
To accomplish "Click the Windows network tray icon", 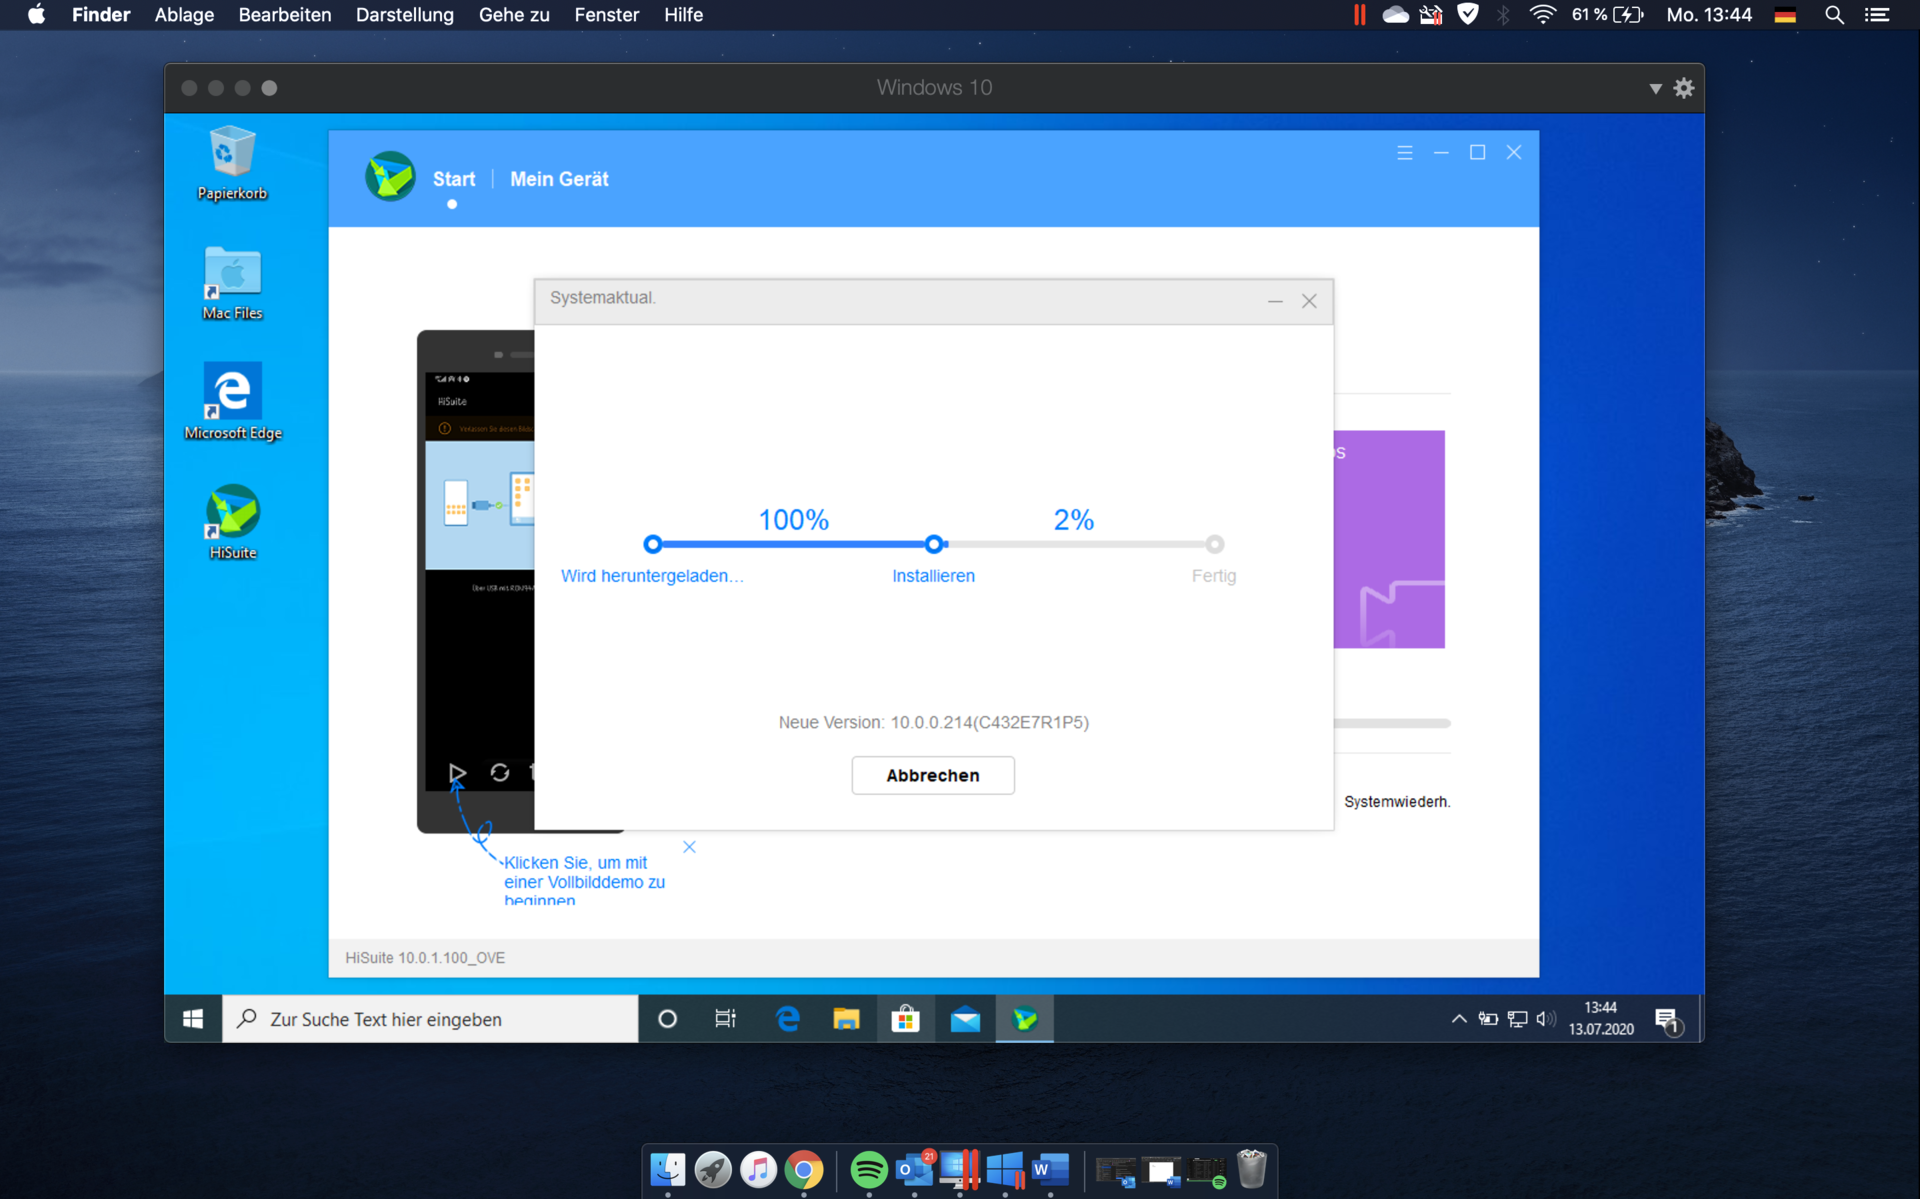I will [x=1518, y=1019].
